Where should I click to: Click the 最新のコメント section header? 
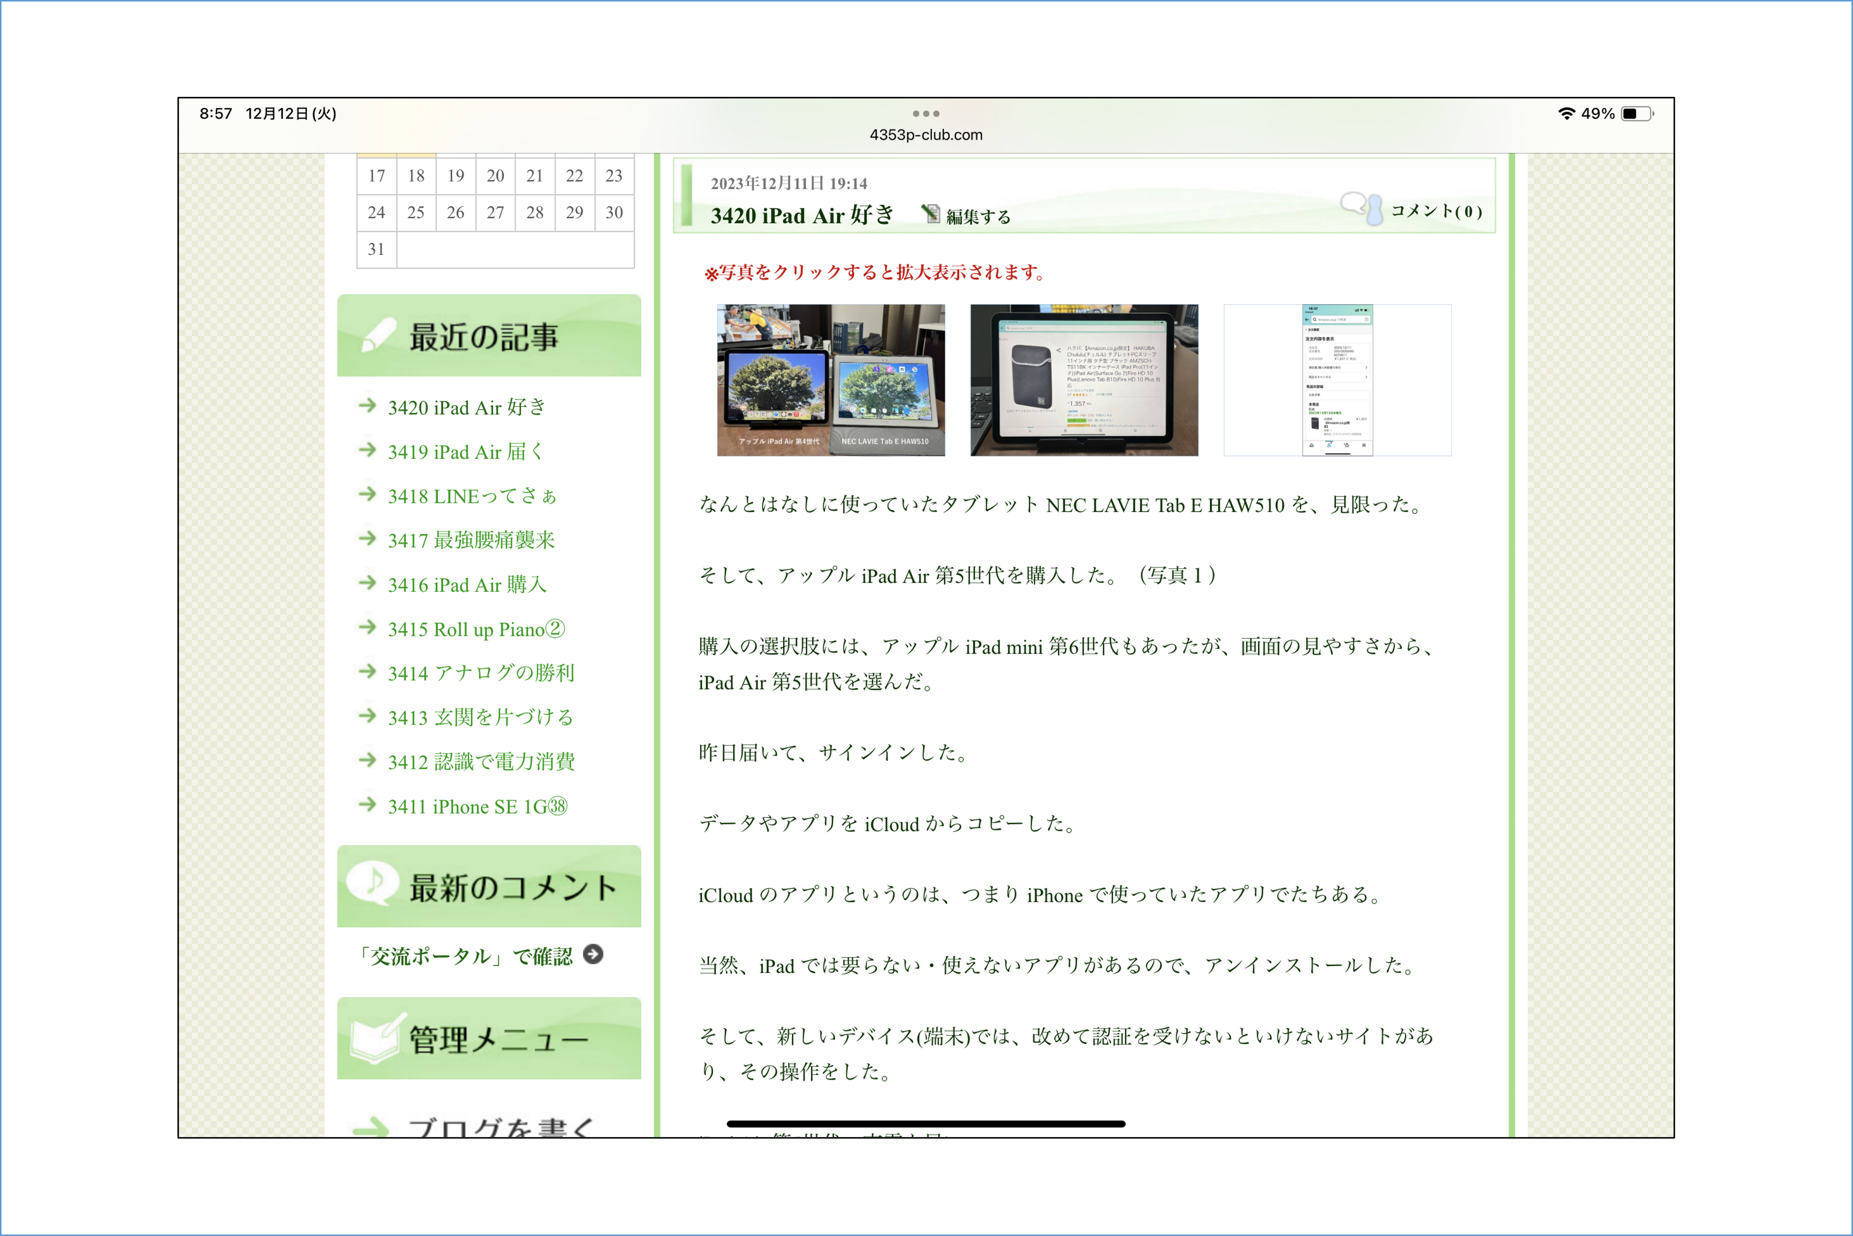tap(489, 887)
